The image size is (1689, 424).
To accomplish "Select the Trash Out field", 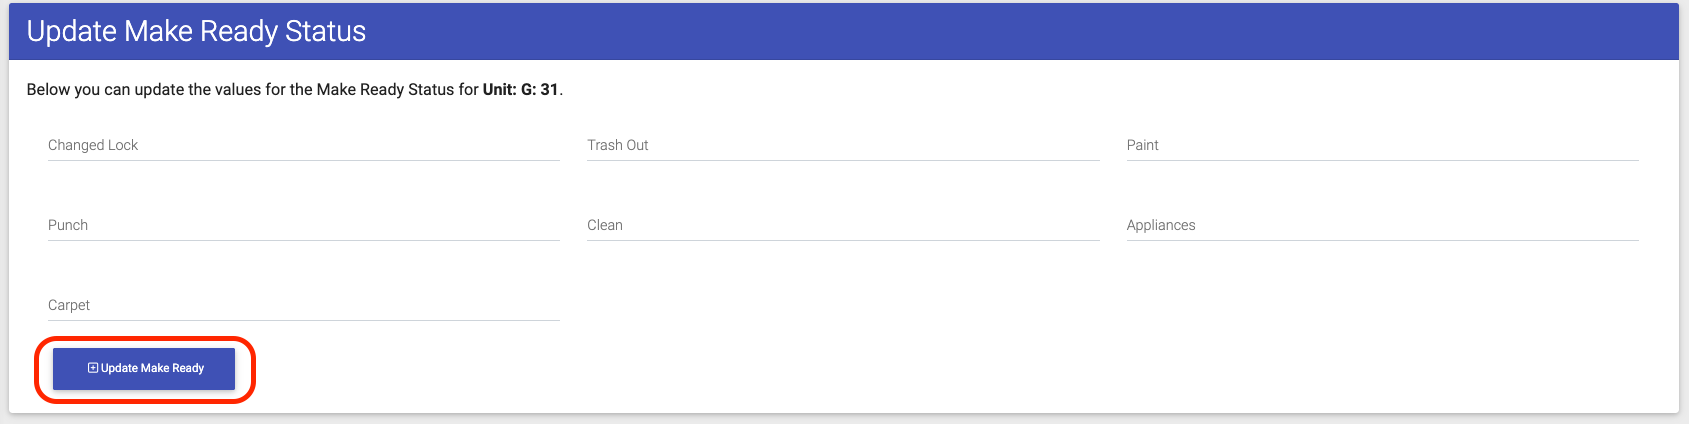I will tap(843, 146).
